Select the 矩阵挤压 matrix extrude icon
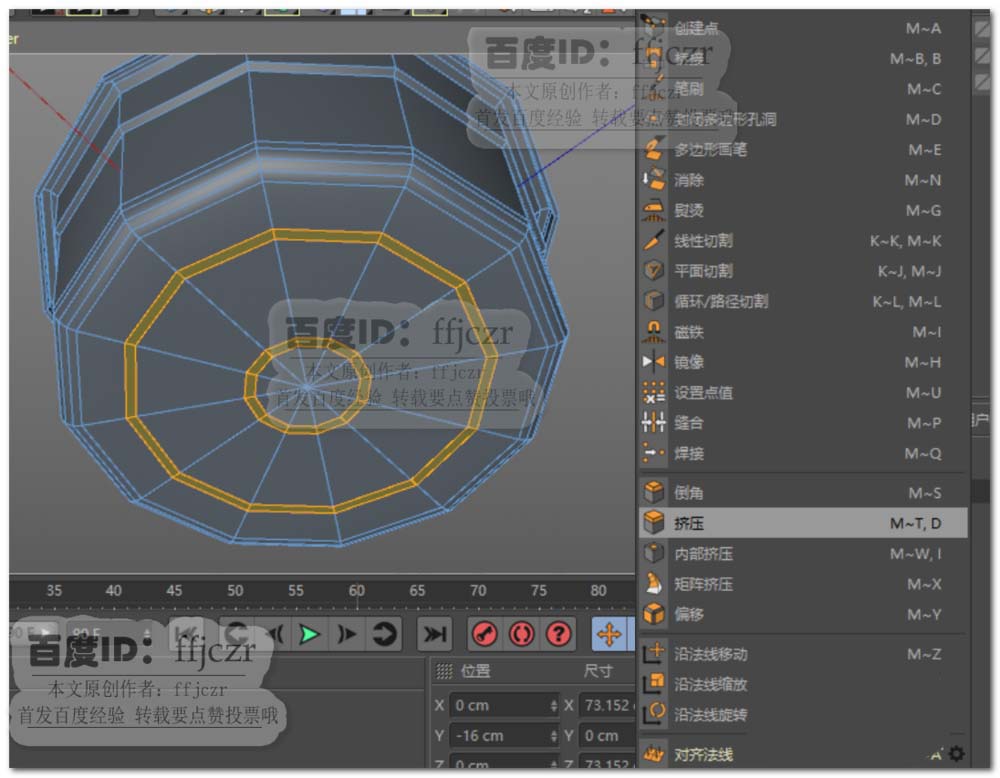Viewport: 1000px width, 778px height. click(x=654, y=584)
